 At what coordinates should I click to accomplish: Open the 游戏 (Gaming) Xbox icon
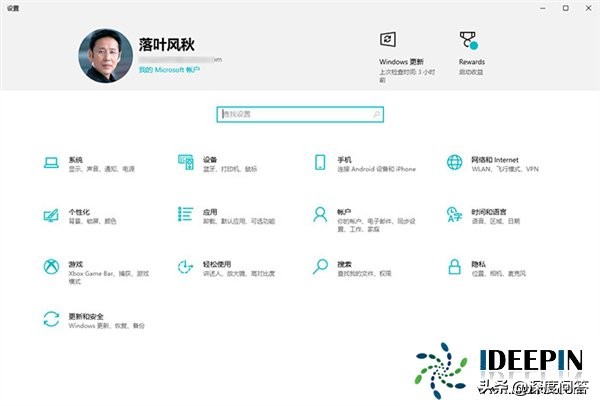(x=51, y=267)
